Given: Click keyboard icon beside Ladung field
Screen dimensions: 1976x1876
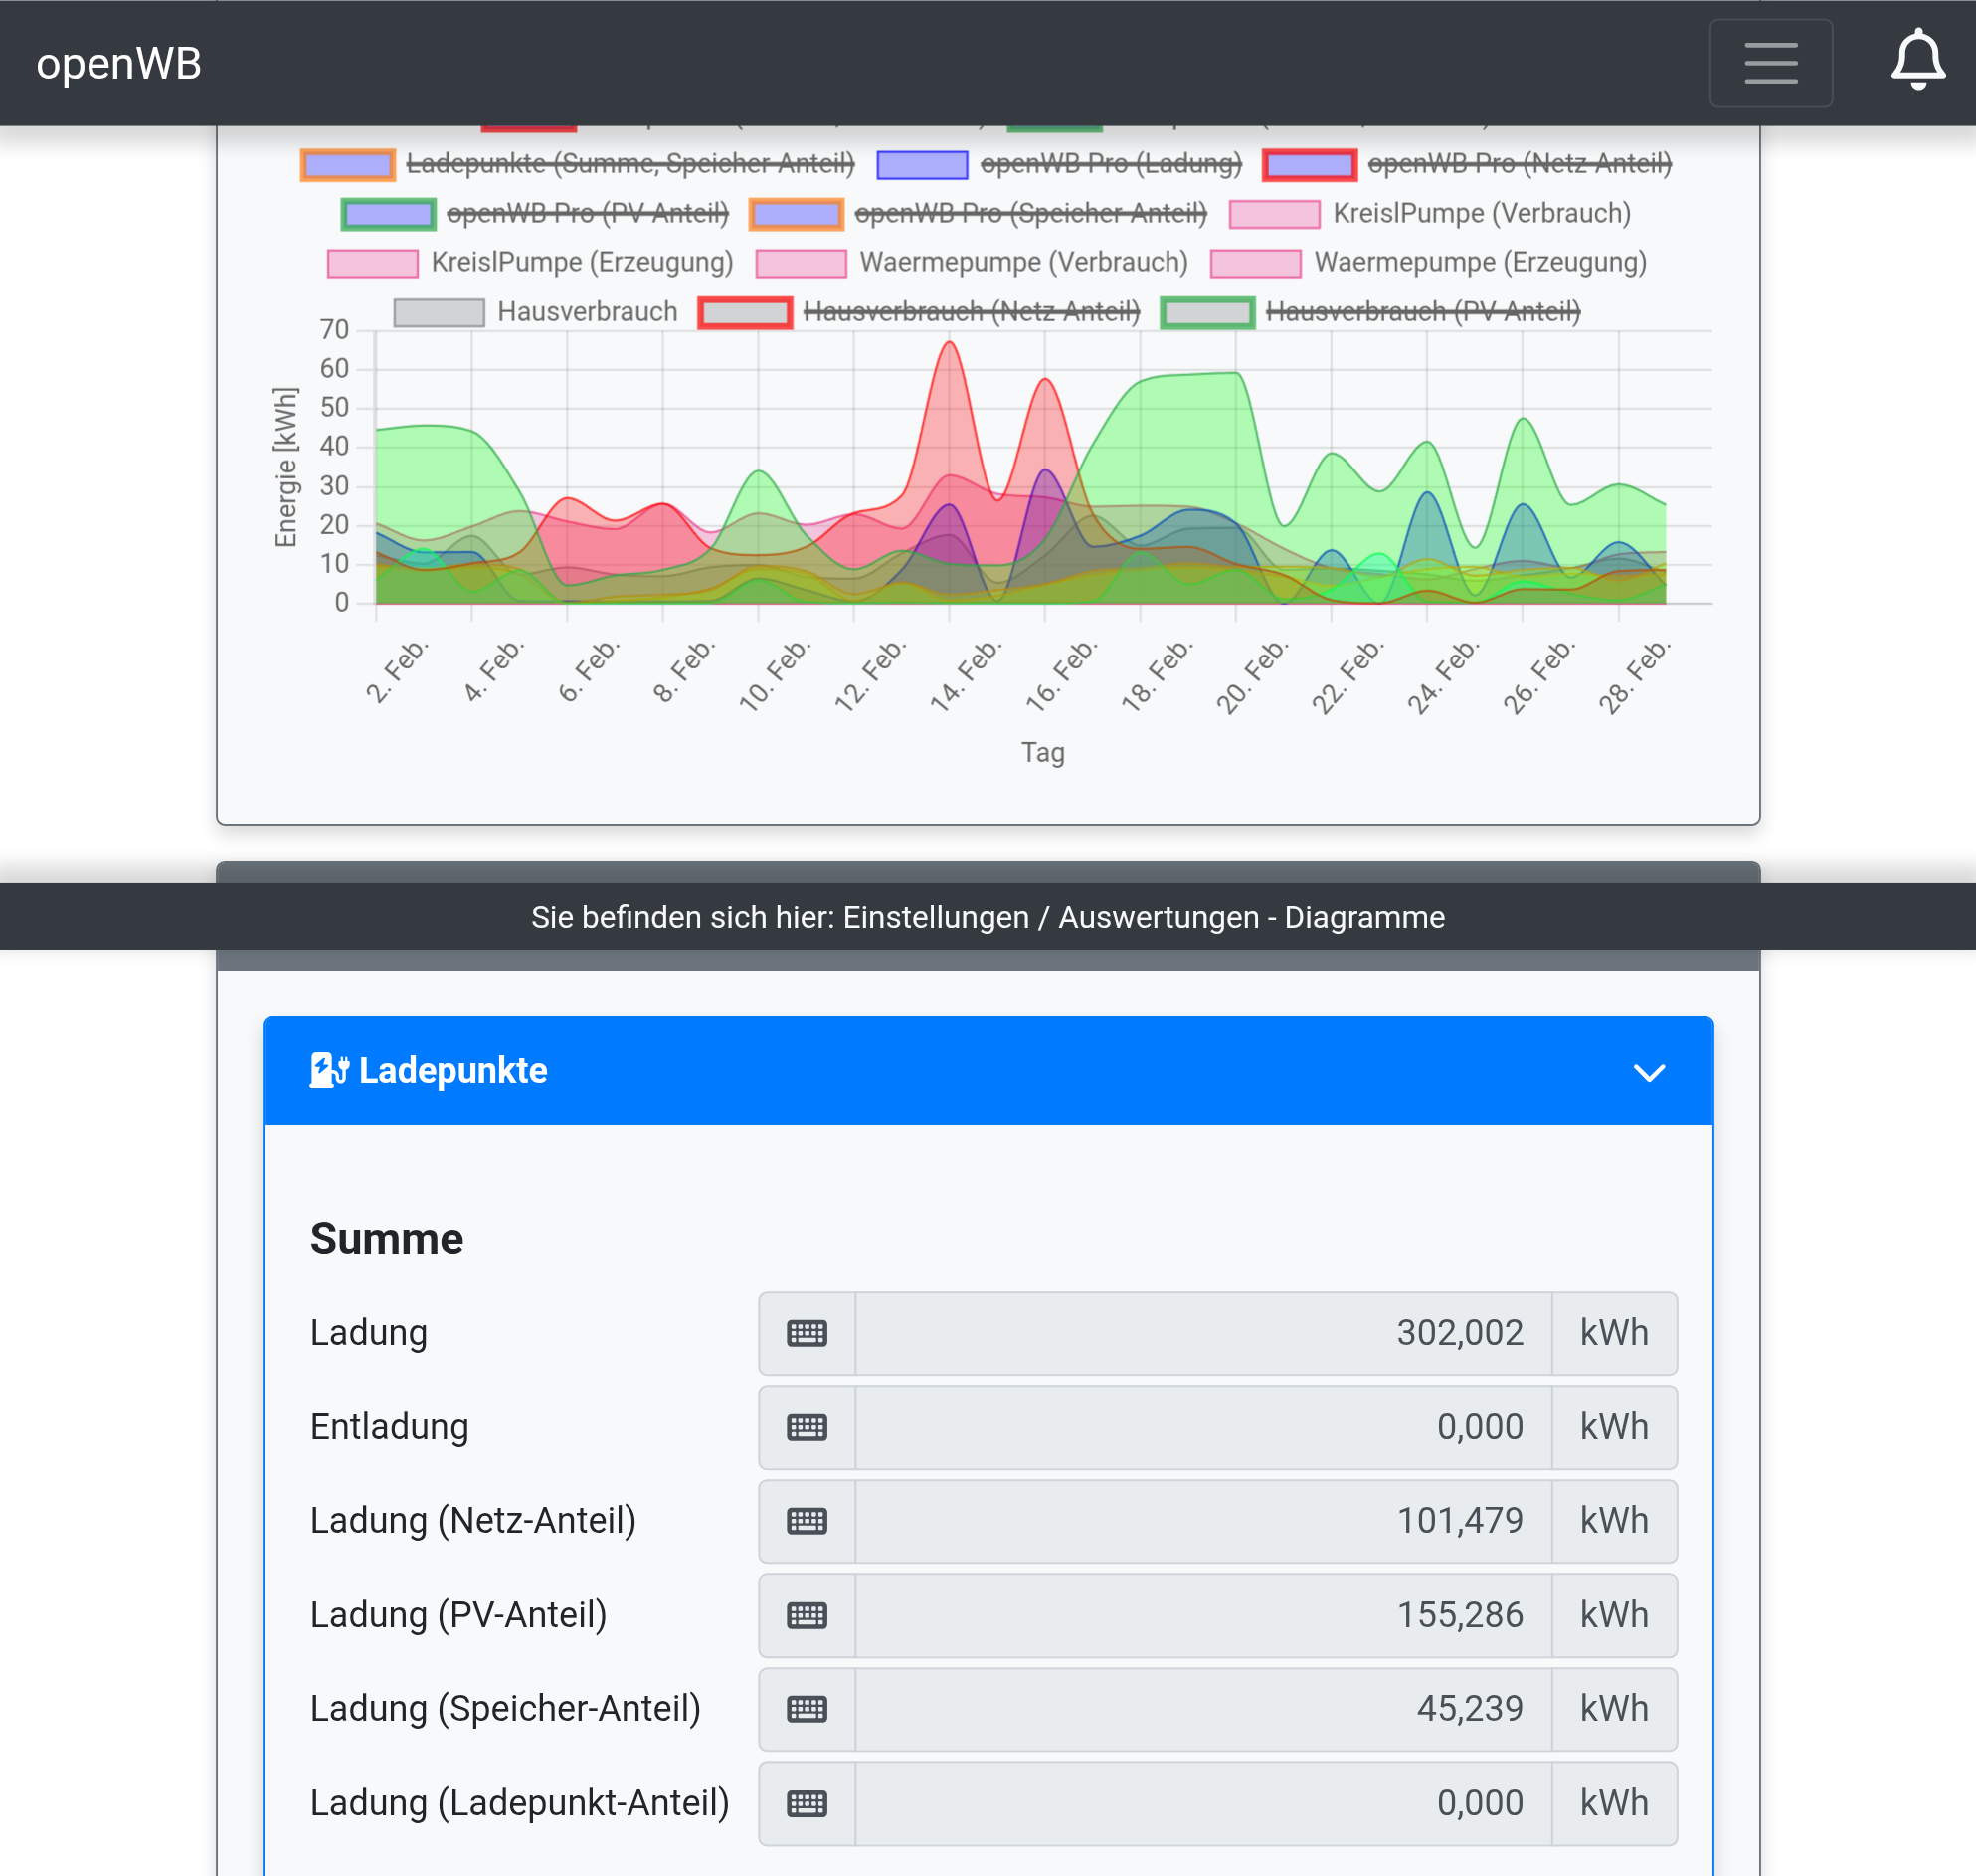Looking at the screenshot, I should tap(806, 1333).
